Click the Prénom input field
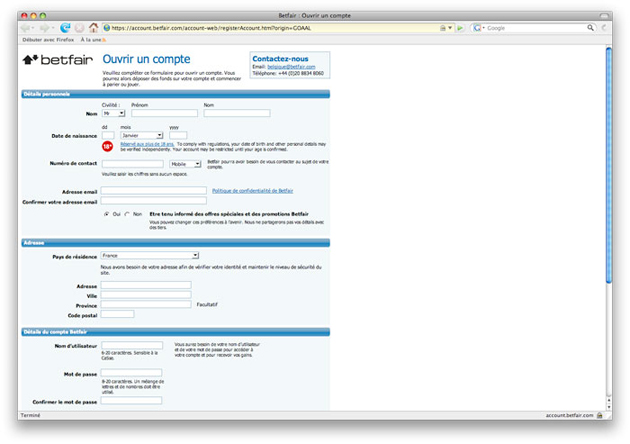The width and height of the screenshot is (630, 444). point(164,113)
